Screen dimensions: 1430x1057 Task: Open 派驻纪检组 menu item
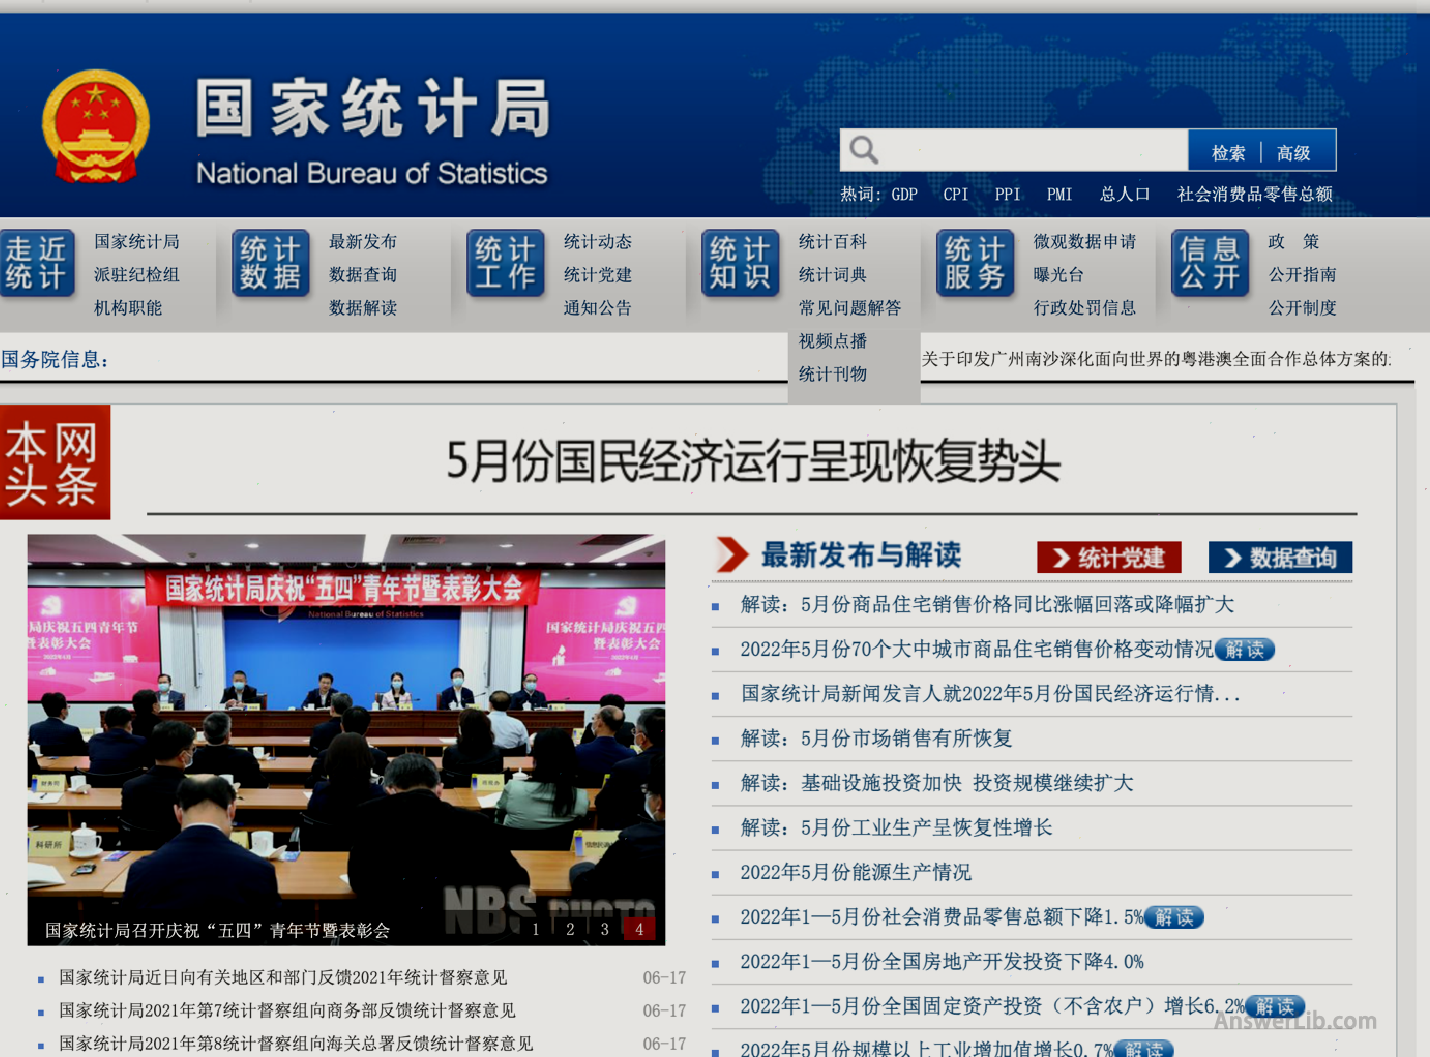137,274
